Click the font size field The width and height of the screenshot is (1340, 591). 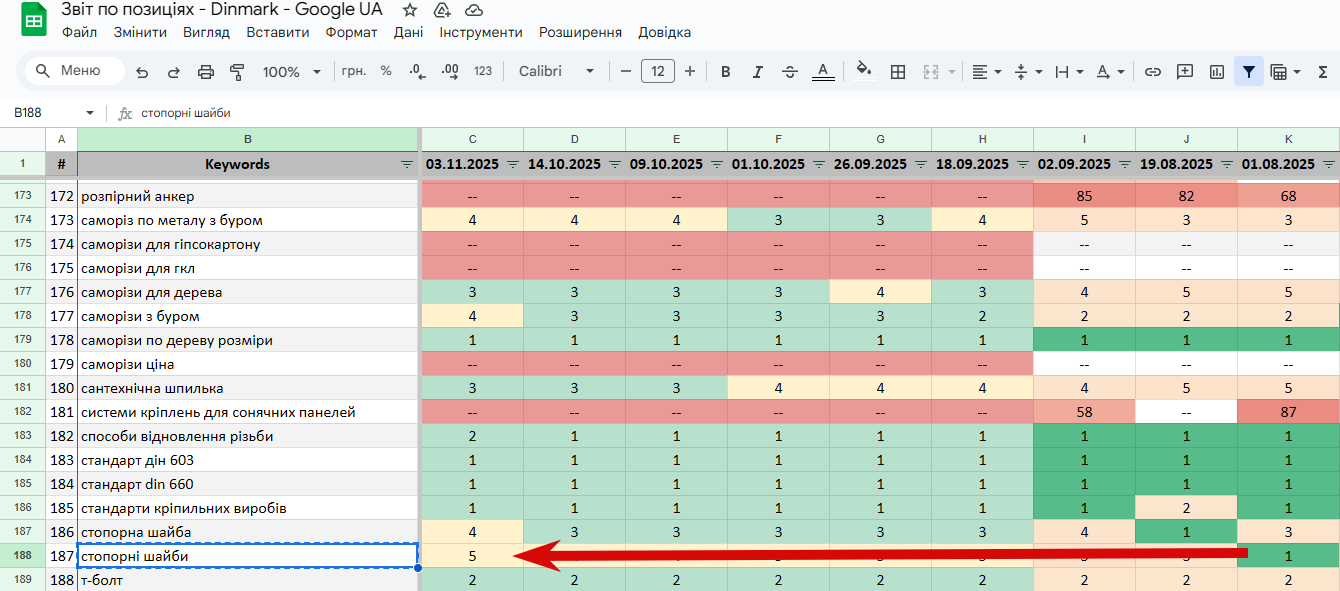click(x=657, y=72)
